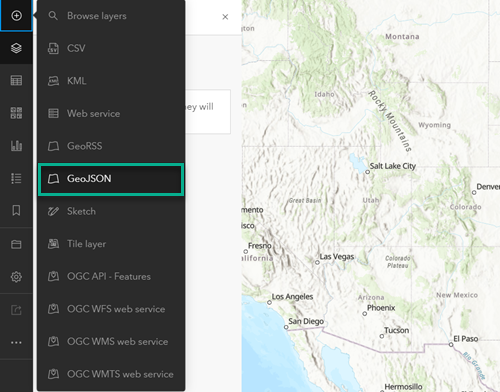The height and width of the screenshot is (392, 500).
Task: Open the Basemap gallery icon
Action: click(x=16, y=113)
